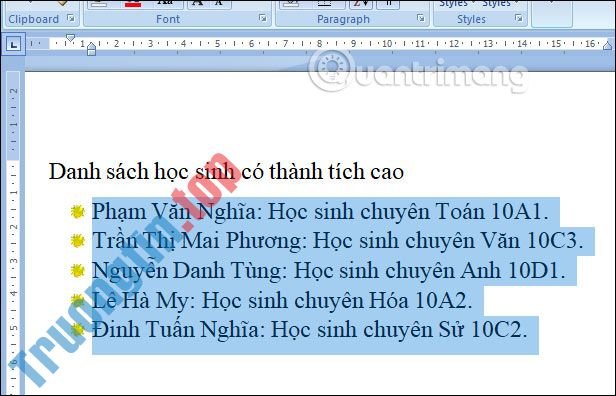
Task: Click the line 'Phạm Văn Nghĩa: Học sinh chuyên Toán 10A1.'
Action: pyautogui.click(x=320, y=212)
